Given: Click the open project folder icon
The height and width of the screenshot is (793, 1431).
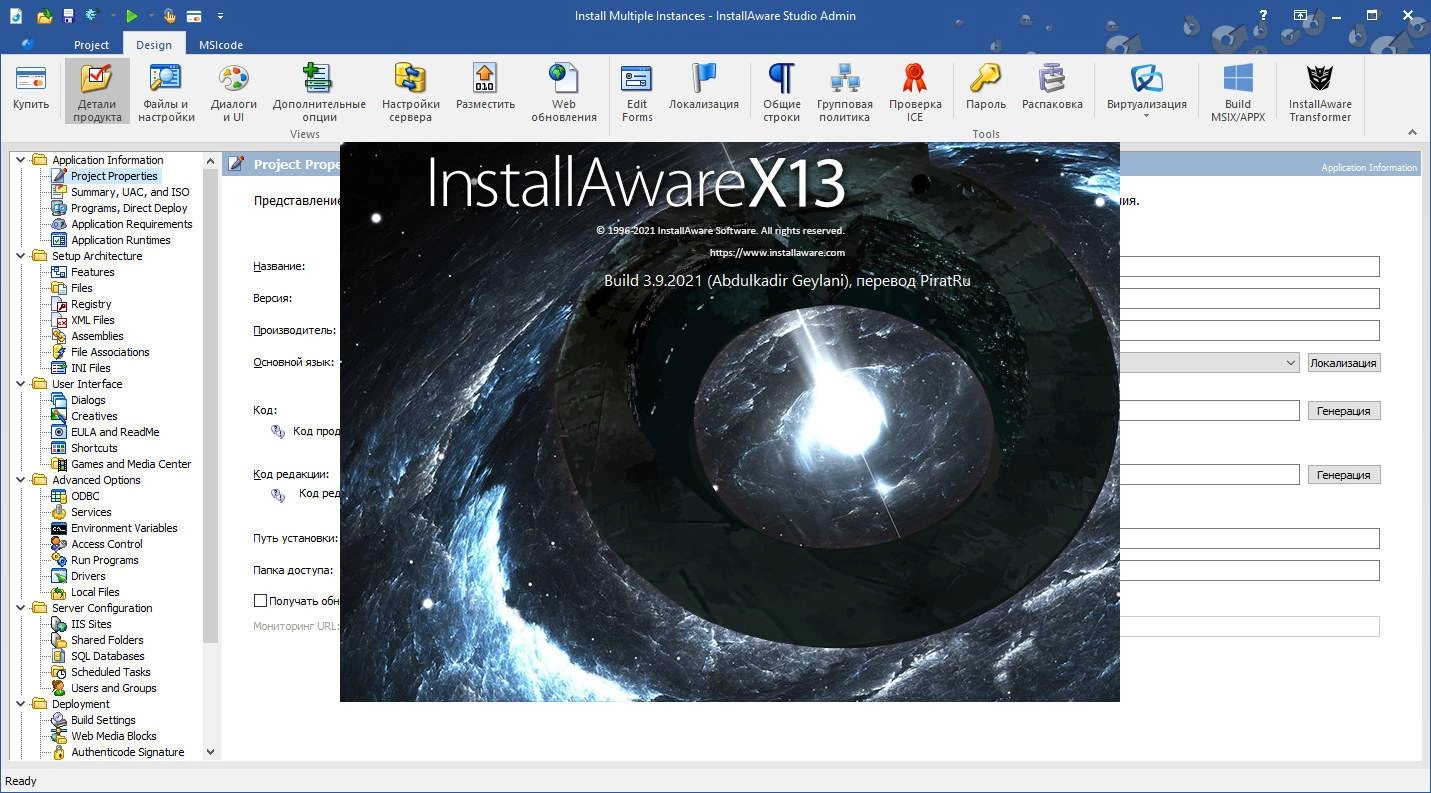Looking at the screenshot, I should coord(44,15).
